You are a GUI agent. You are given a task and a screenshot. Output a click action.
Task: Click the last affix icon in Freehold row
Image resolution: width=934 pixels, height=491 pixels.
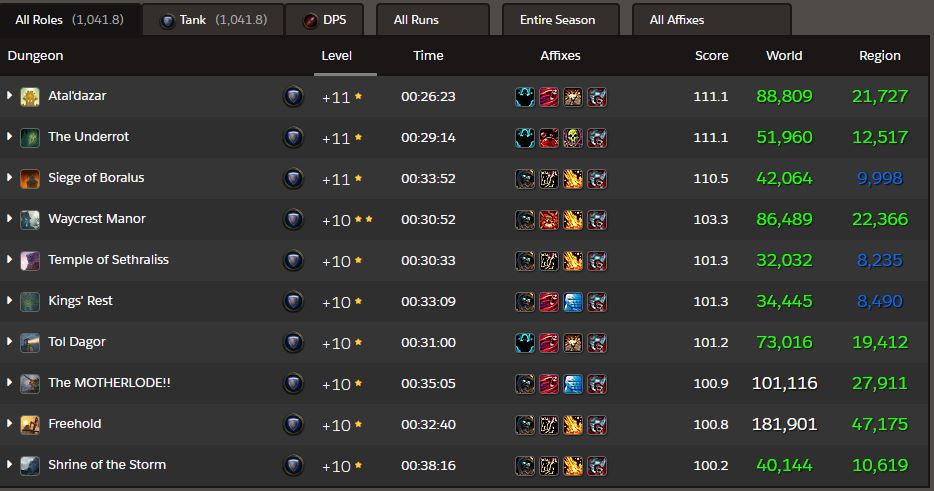tap(597, 425)
